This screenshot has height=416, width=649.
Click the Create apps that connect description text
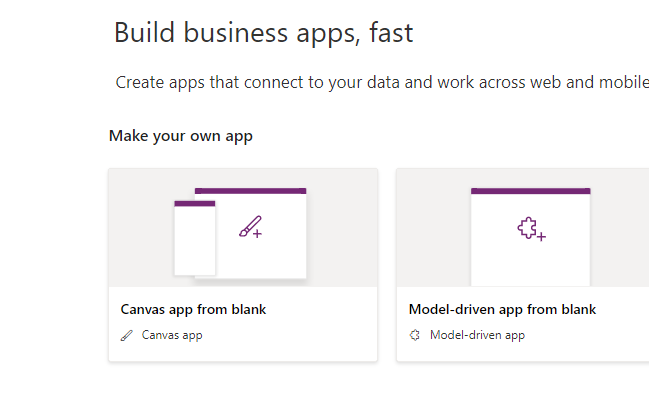[382, 82]
